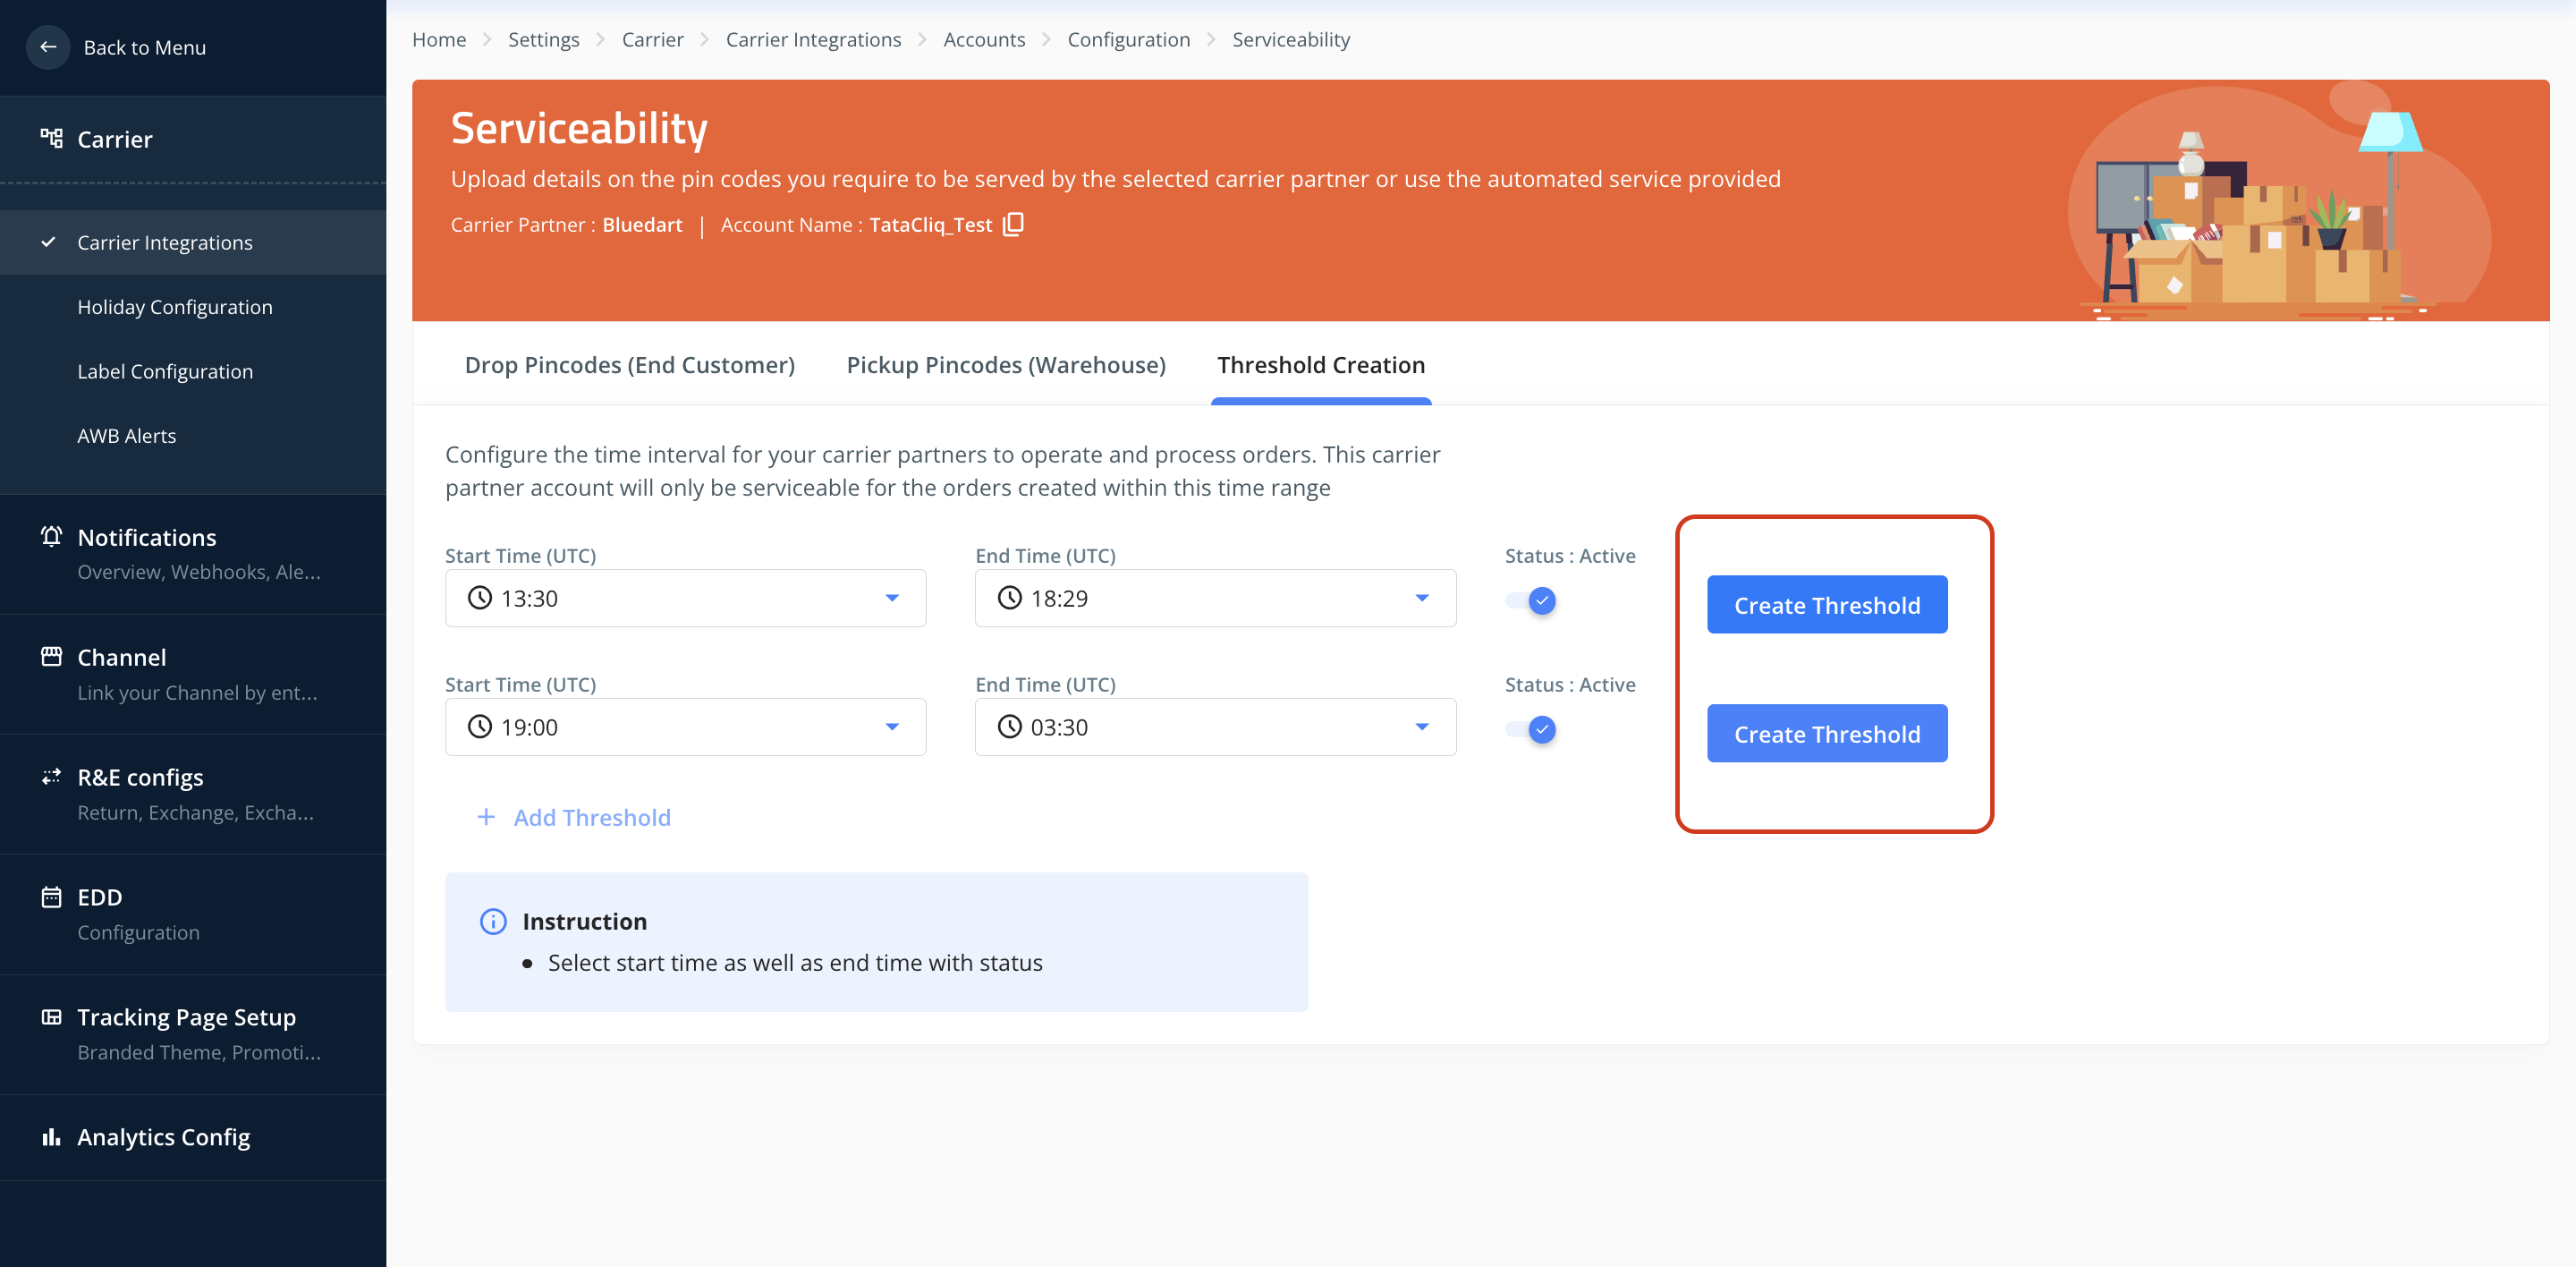2576x1267 pixels.
Task: Click the back arrow icon
Action: point(47,47)
